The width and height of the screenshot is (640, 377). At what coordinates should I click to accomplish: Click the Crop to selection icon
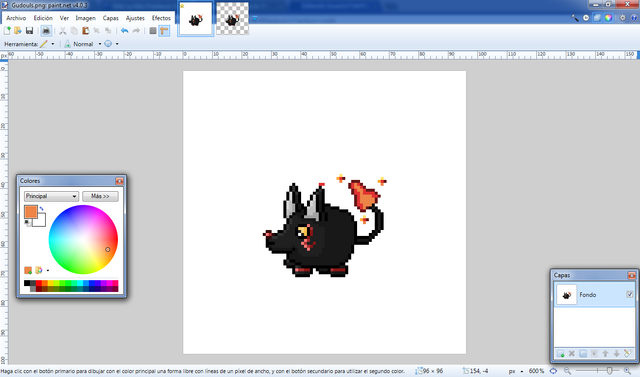coord(97,31)
